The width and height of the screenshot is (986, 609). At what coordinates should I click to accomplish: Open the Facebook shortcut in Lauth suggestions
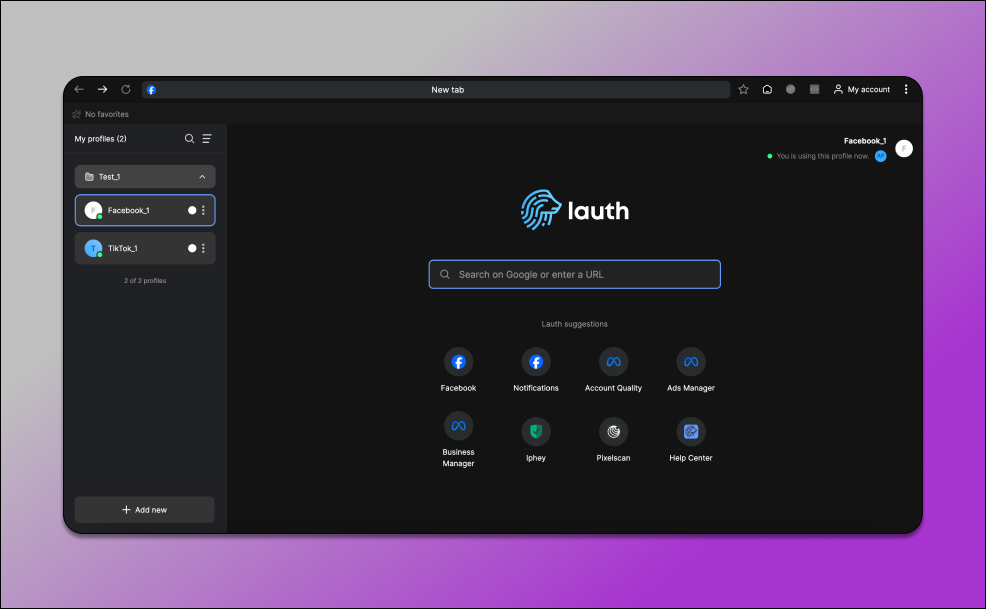coord(458,362)
